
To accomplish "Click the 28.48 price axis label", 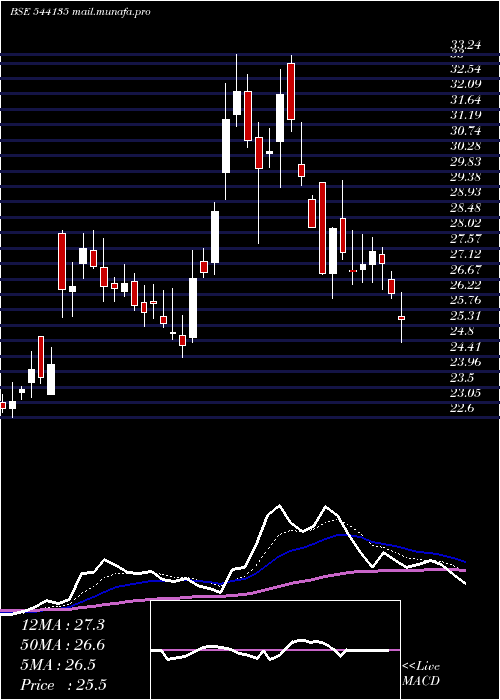I will pos(466,208).
